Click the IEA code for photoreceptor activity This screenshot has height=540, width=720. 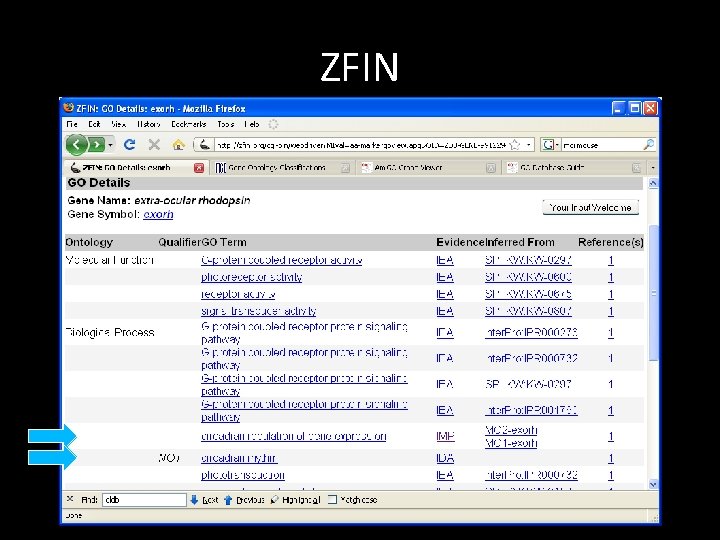pos(445,277)
